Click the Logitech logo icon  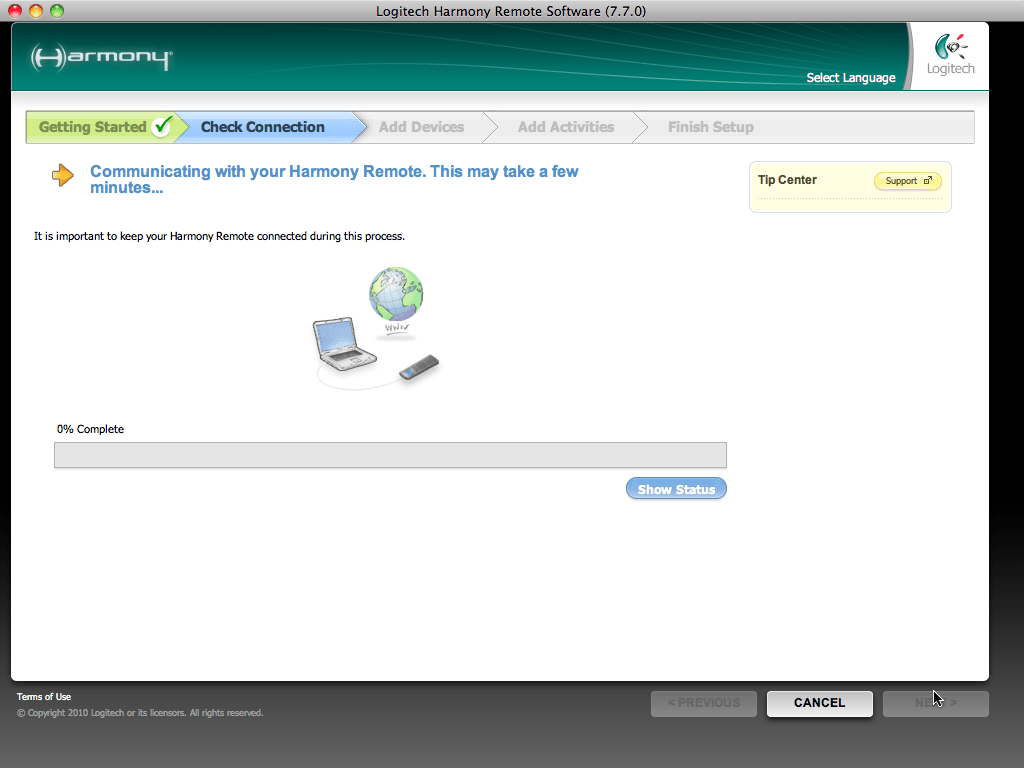pyautogui.click(x=949, y=47)
